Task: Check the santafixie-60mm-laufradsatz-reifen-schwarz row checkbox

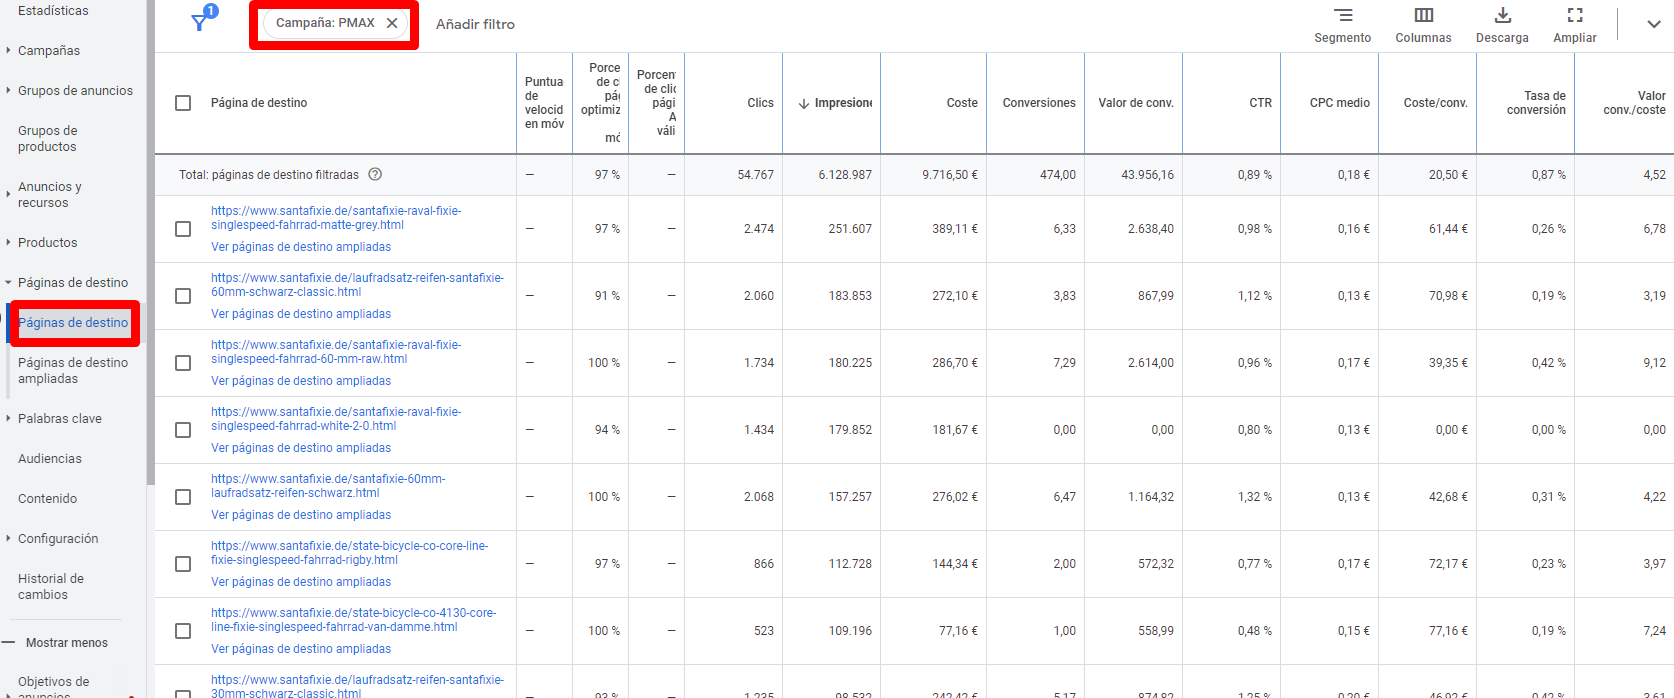Action: tap(183, 497)
